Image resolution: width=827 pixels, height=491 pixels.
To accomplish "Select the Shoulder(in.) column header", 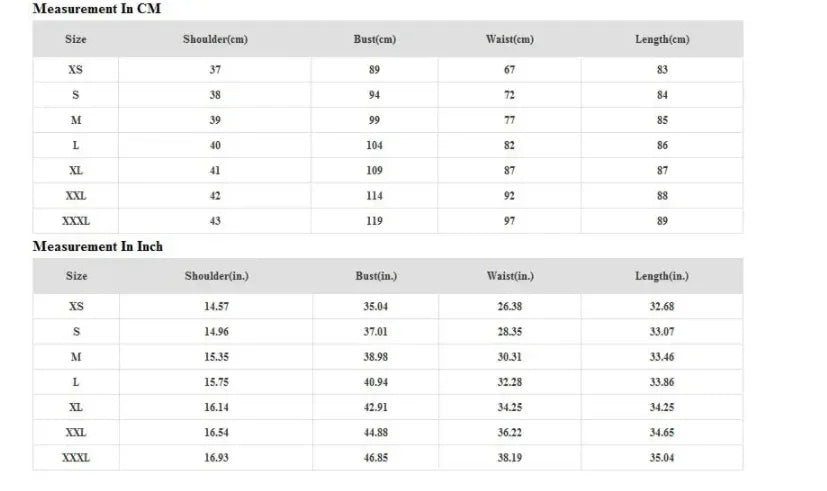I will point(216,276).
